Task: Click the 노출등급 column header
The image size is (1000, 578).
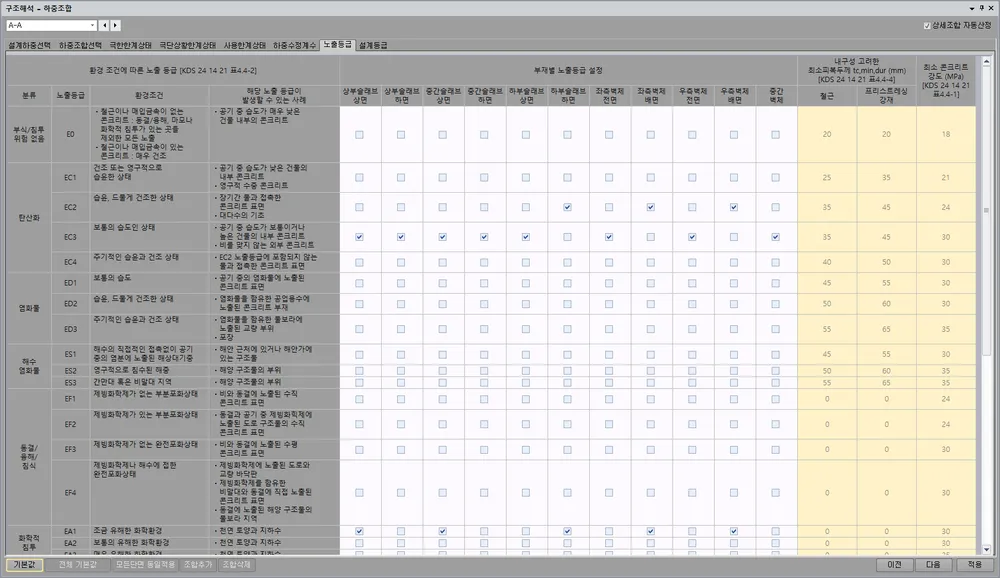Action: [x=70, y=95]
